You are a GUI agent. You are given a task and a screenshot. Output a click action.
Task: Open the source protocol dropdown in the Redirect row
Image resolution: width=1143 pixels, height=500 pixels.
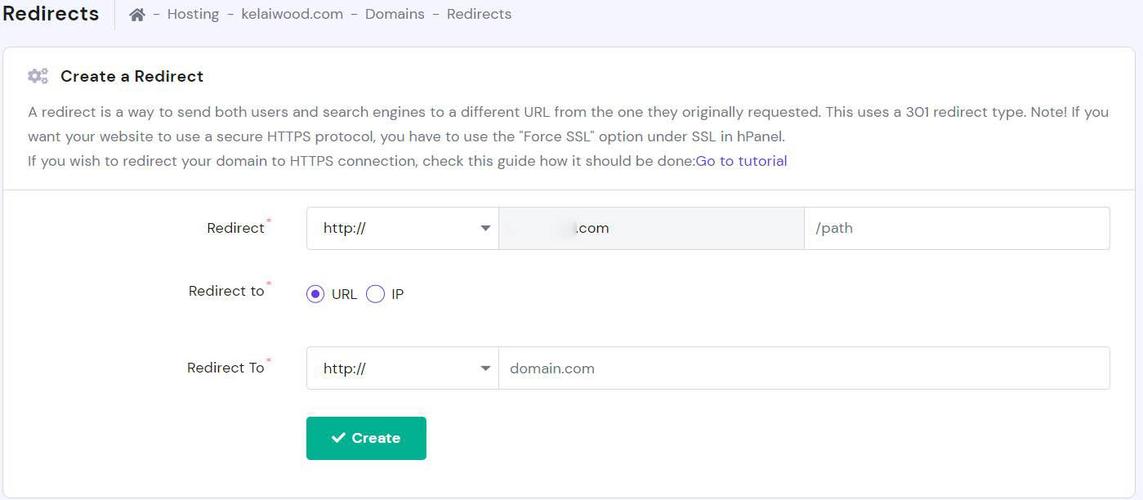[x=402, y=228]
